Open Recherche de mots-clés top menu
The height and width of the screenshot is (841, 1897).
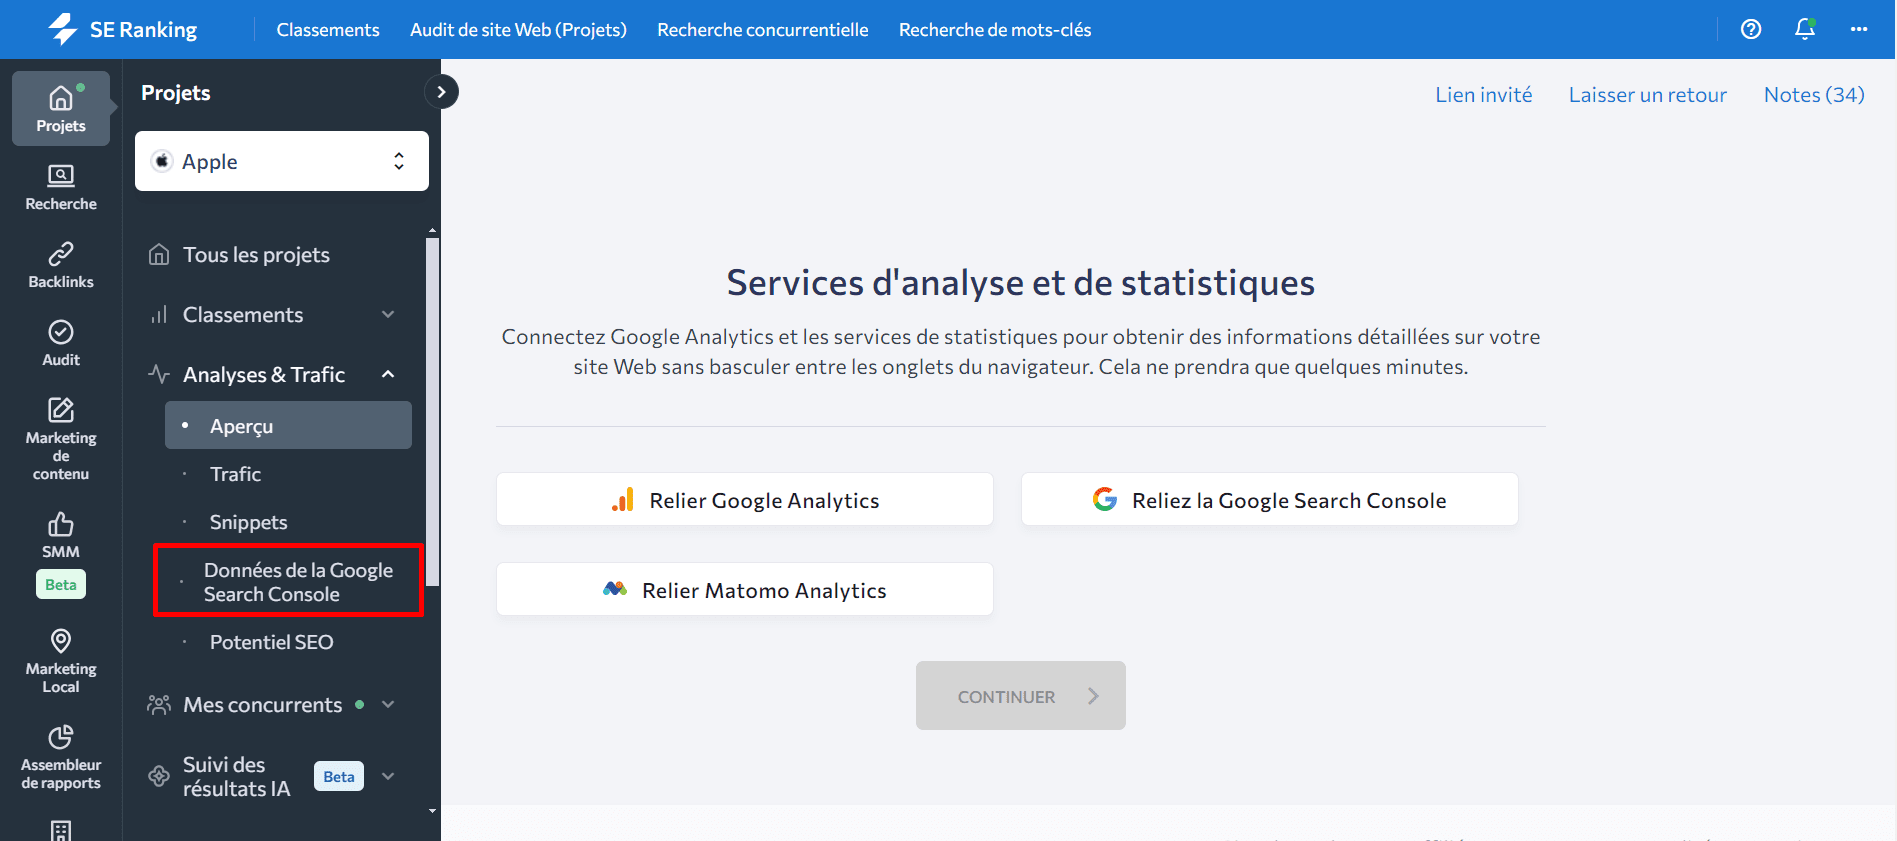pos(995,30)
